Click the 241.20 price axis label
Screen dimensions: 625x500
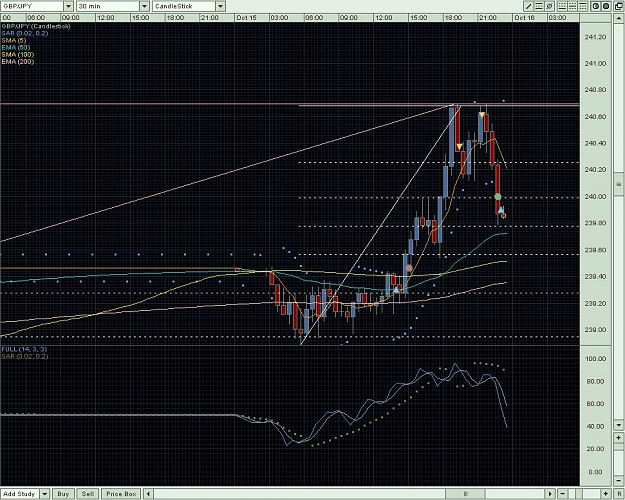[x=595, y=37]
